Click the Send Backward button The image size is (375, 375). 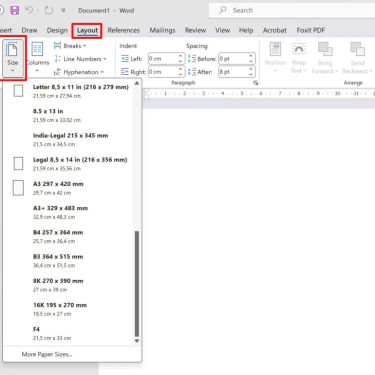(357, 57)
